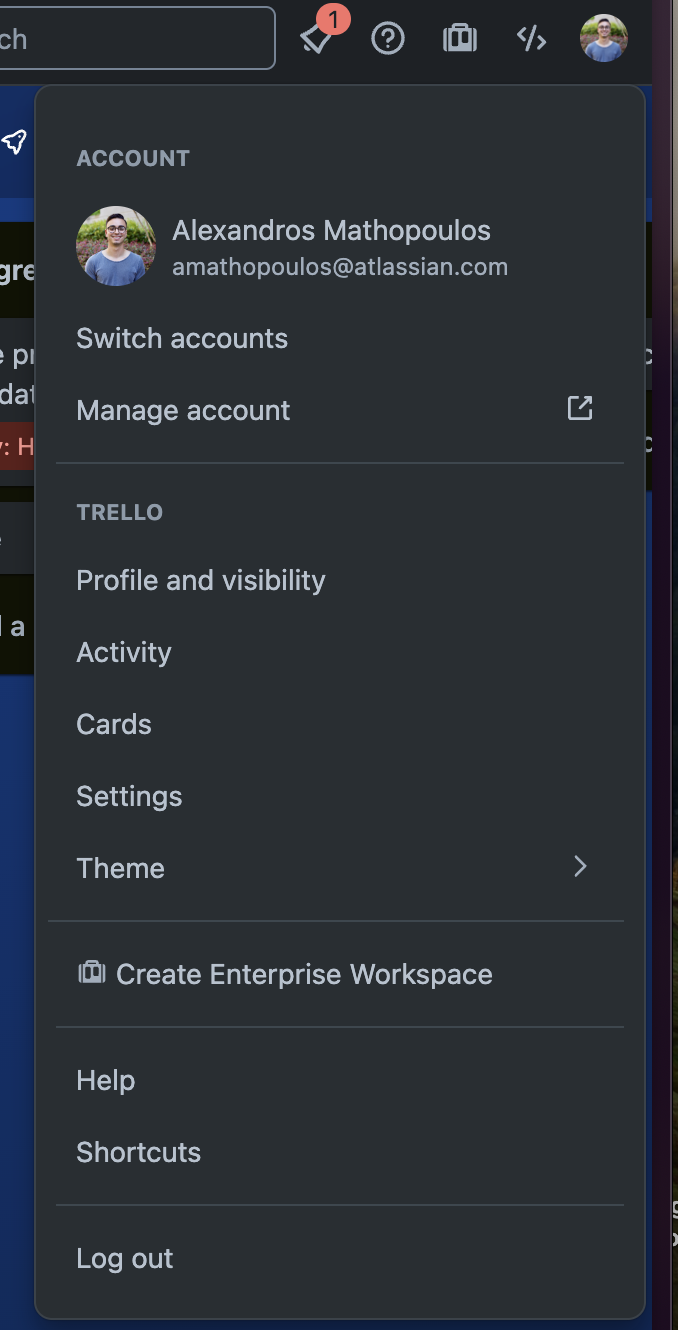Click the help question mark icon
678x1330 pixels.
pyautogui.click(x=388, y=38)
